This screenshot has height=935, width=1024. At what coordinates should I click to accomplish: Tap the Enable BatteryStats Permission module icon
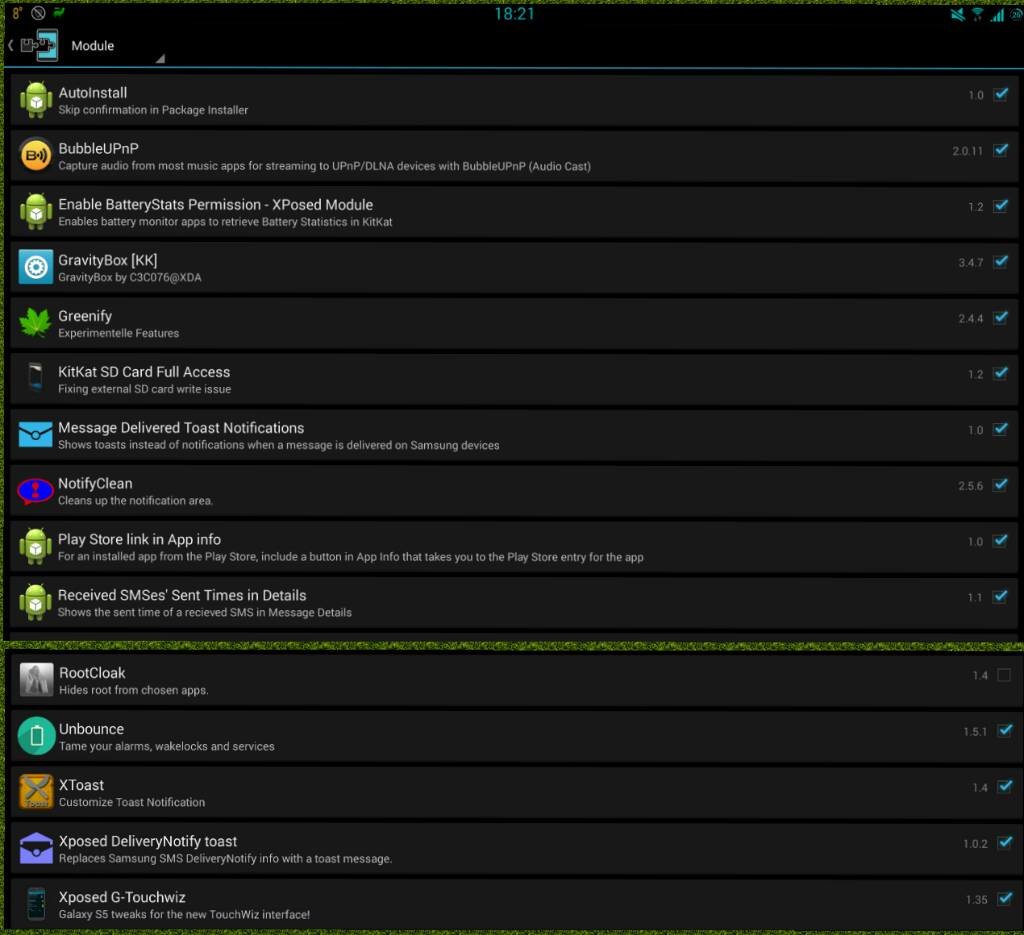36,212
